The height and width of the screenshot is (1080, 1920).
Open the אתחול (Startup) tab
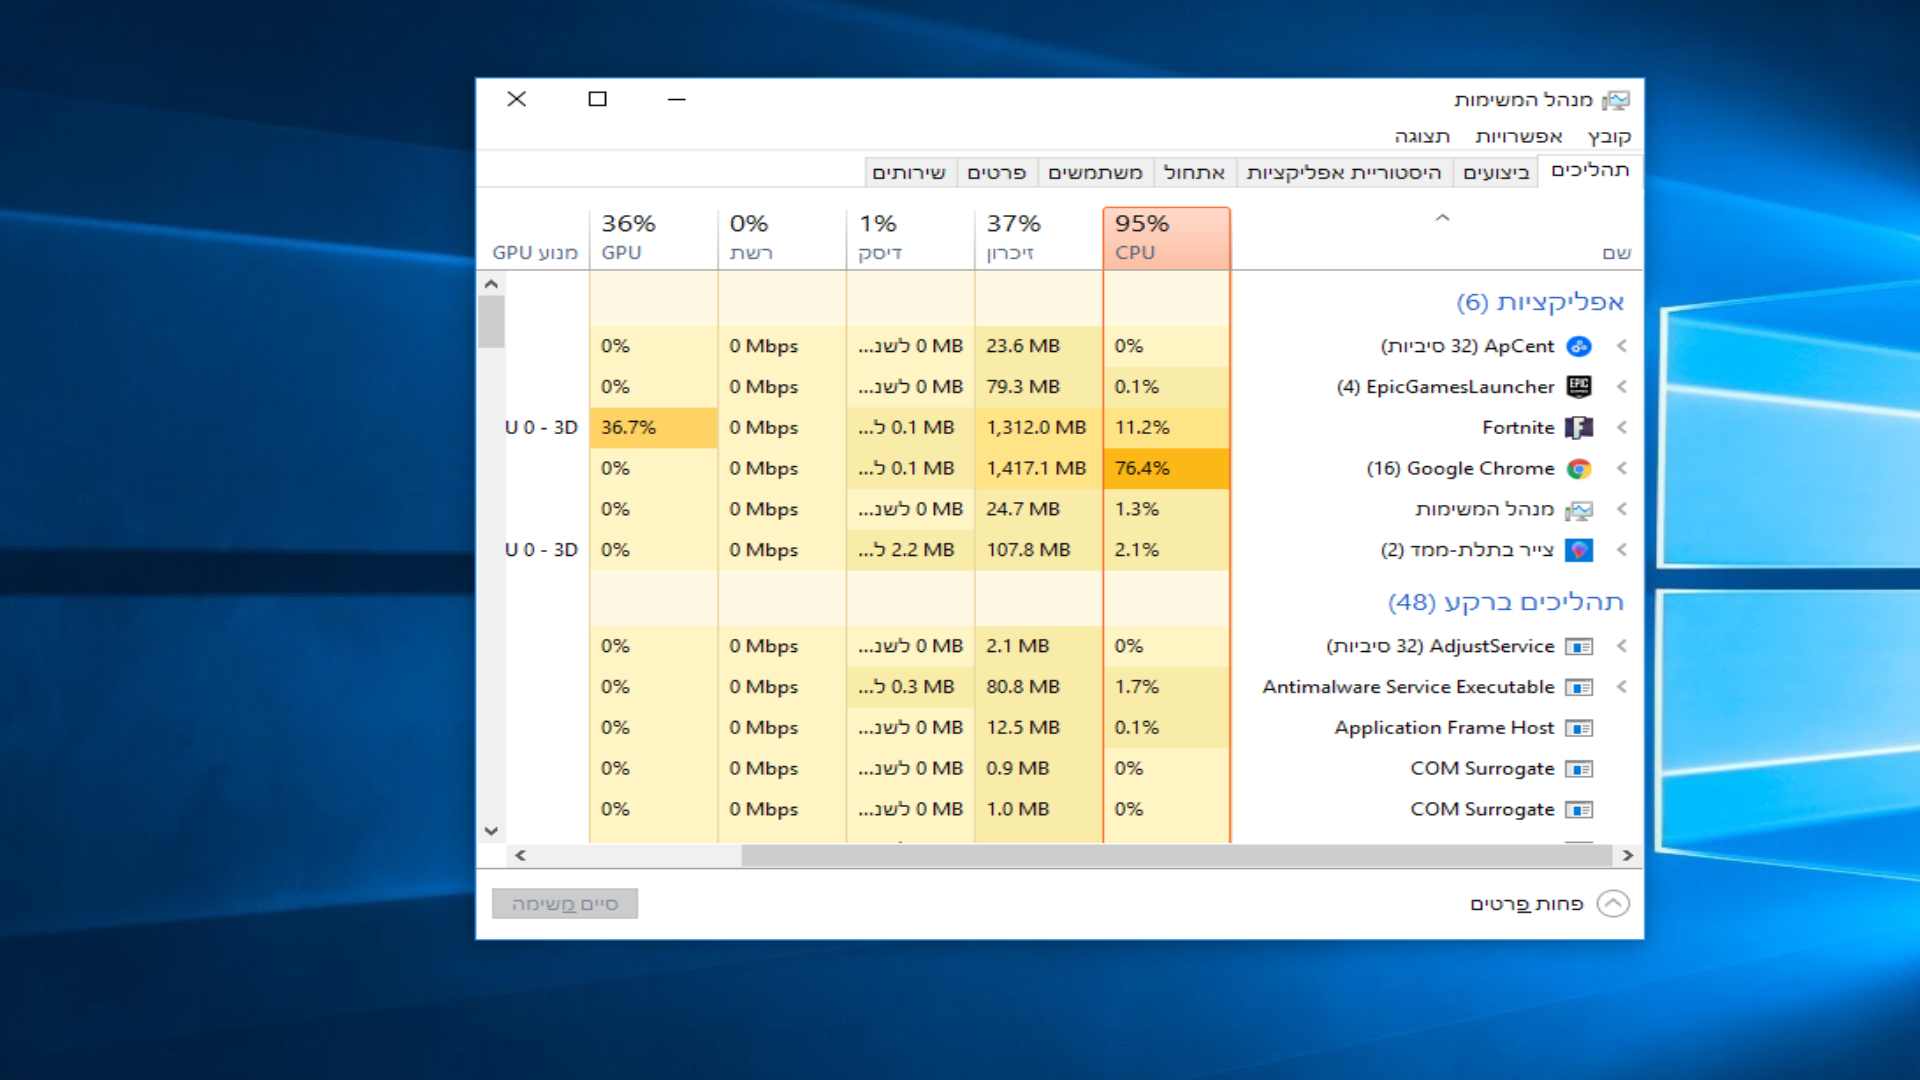click(x=1195, y=172)
